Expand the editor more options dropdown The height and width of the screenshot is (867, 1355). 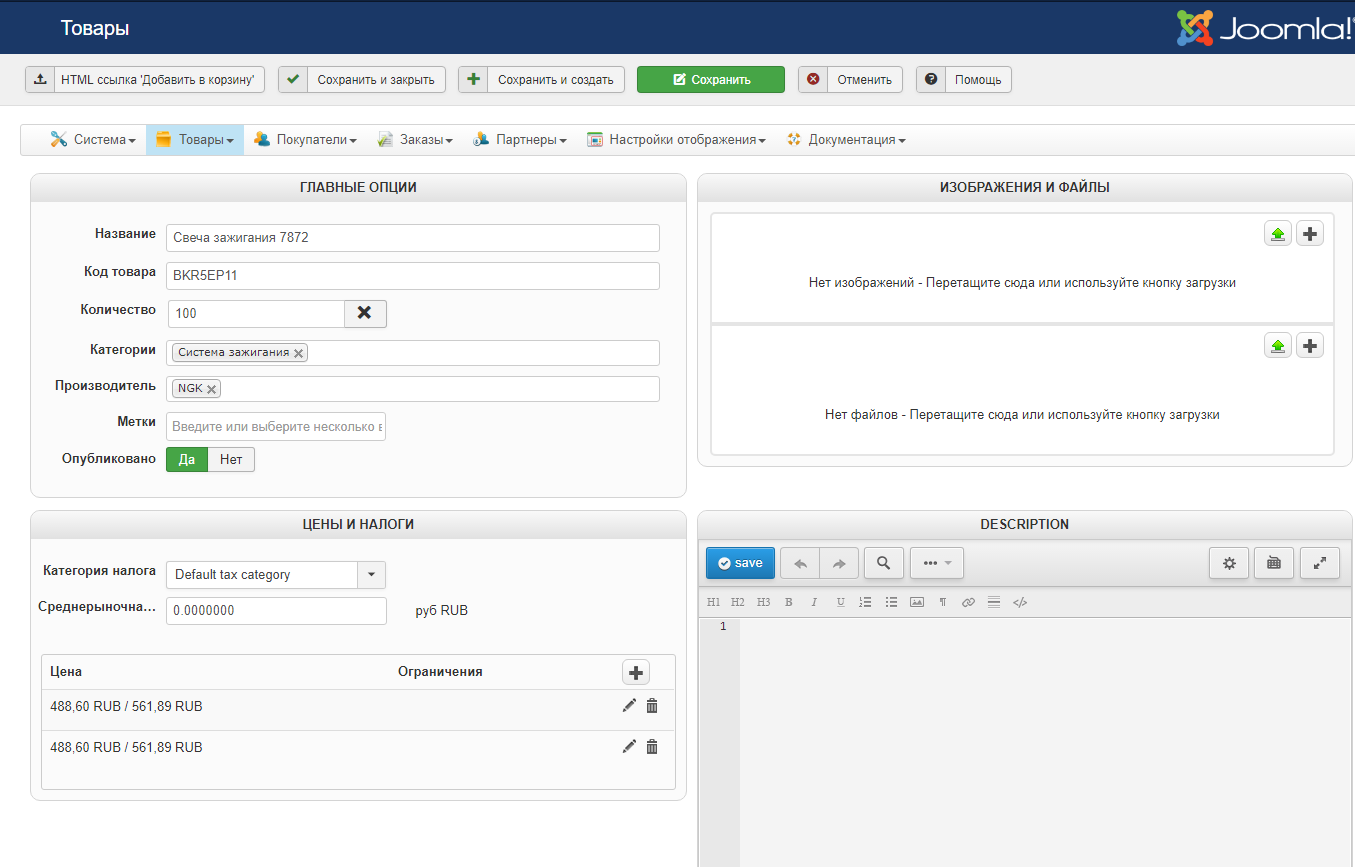[x=937, y=563]
